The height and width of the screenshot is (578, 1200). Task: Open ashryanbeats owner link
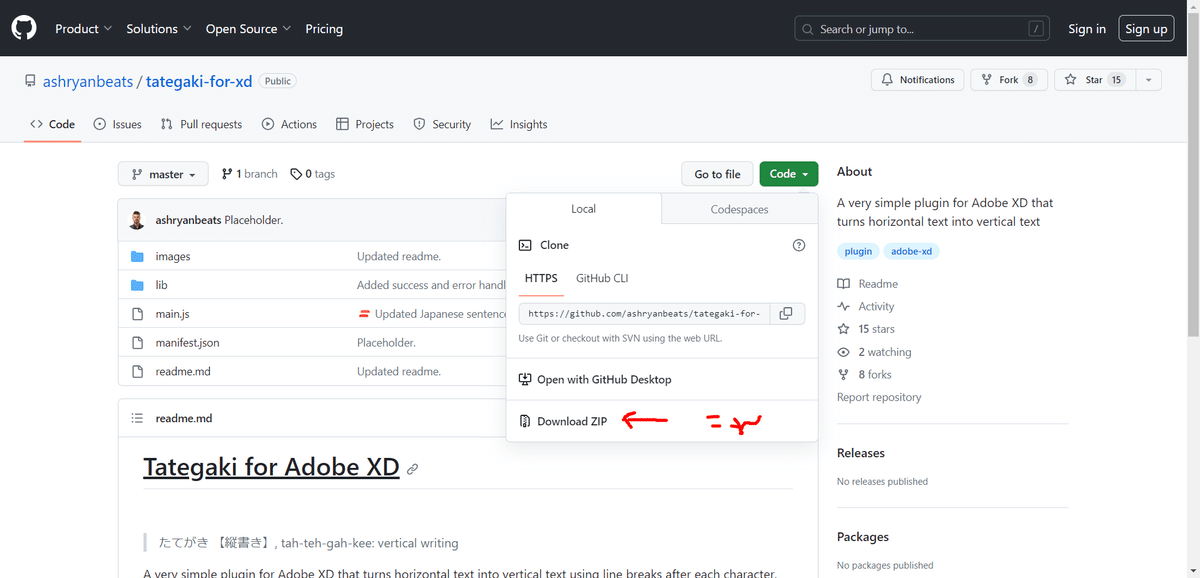[x=87, y=81]
